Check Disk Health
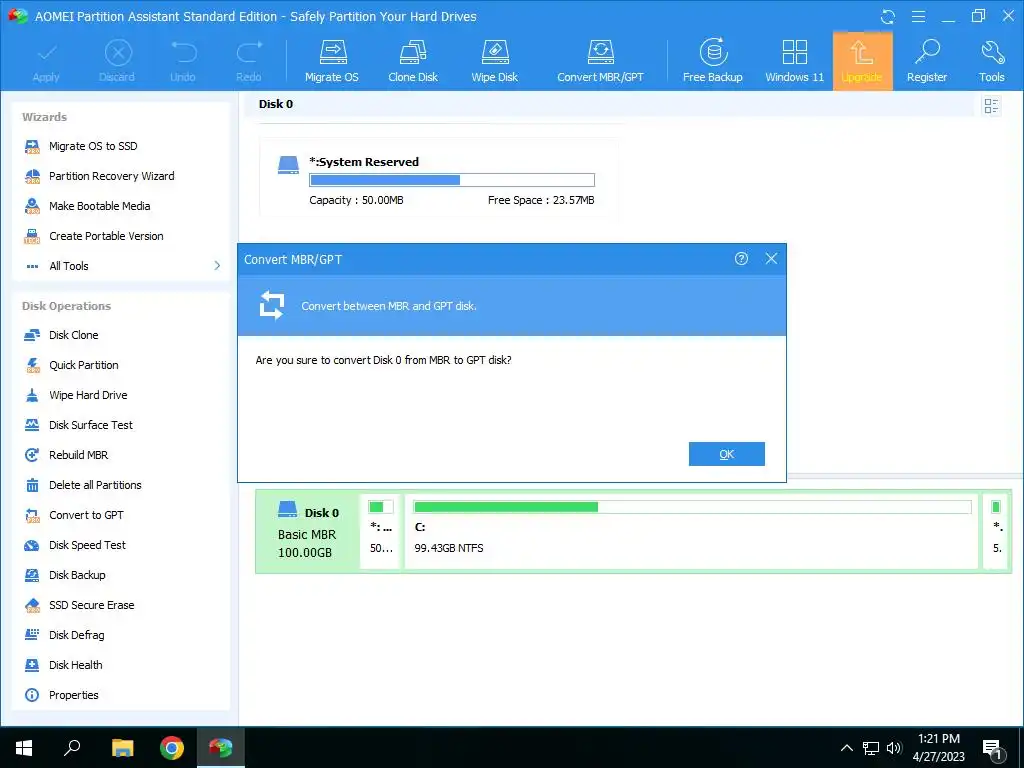 point(76,665)
